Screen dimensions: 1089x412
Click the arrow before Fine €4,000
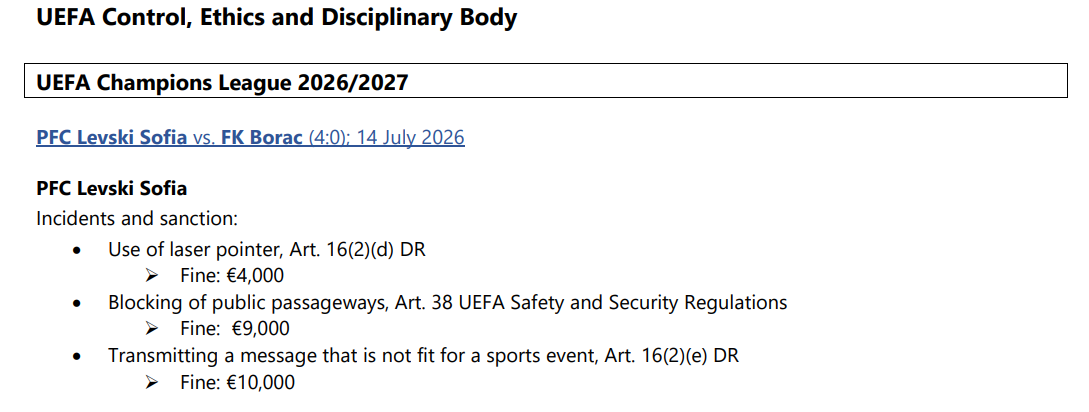(x=152, y=276)
